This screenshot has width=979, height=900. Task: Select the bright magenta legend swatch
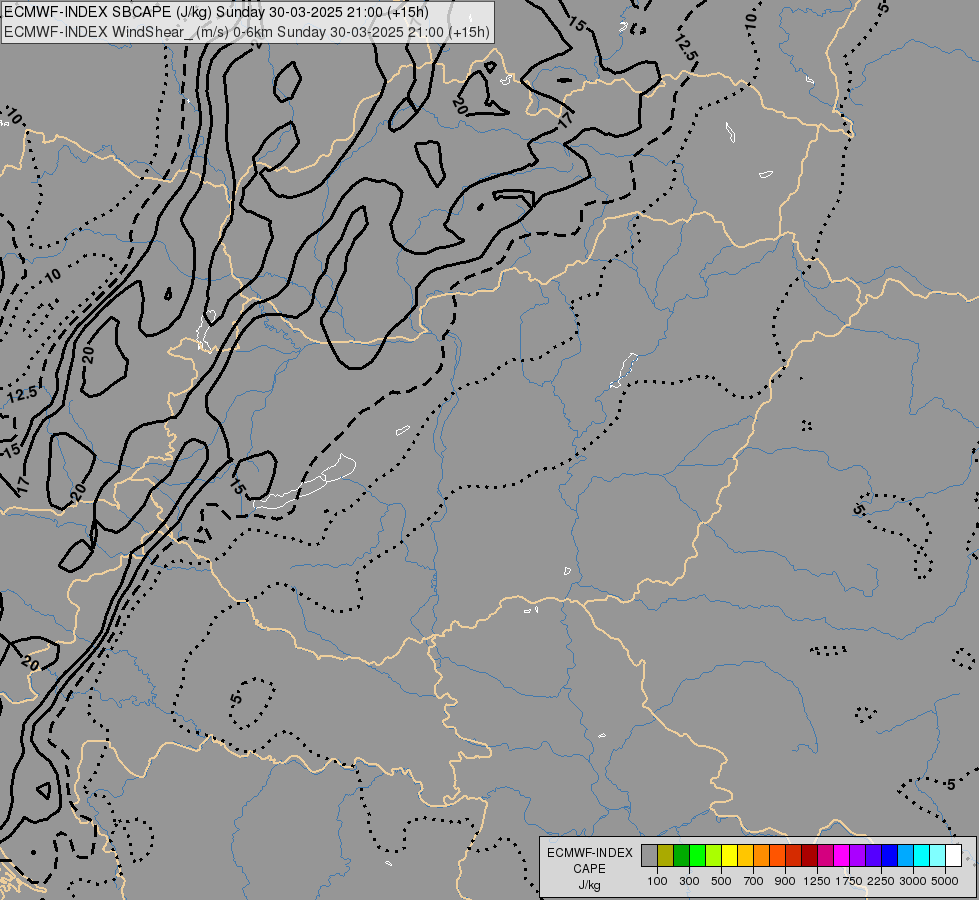(842, 855)
